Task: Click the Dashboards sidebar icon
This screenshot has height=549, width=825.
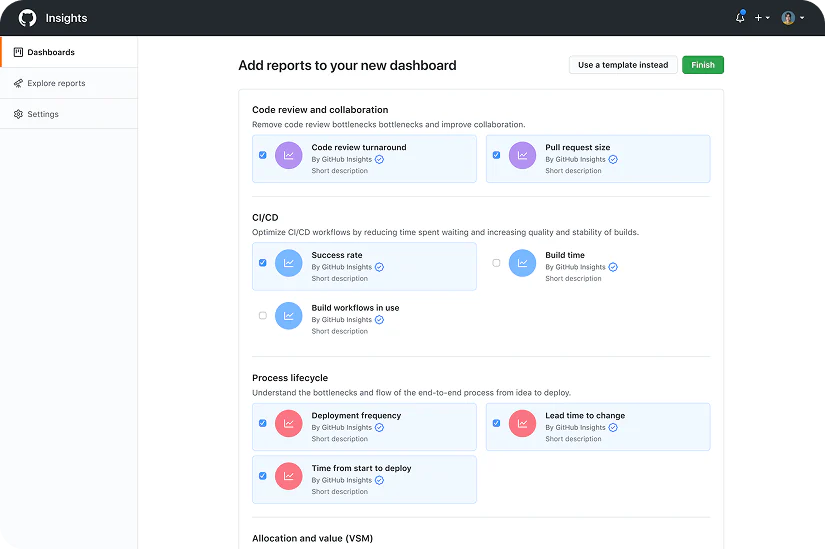Action: [18, 52]
